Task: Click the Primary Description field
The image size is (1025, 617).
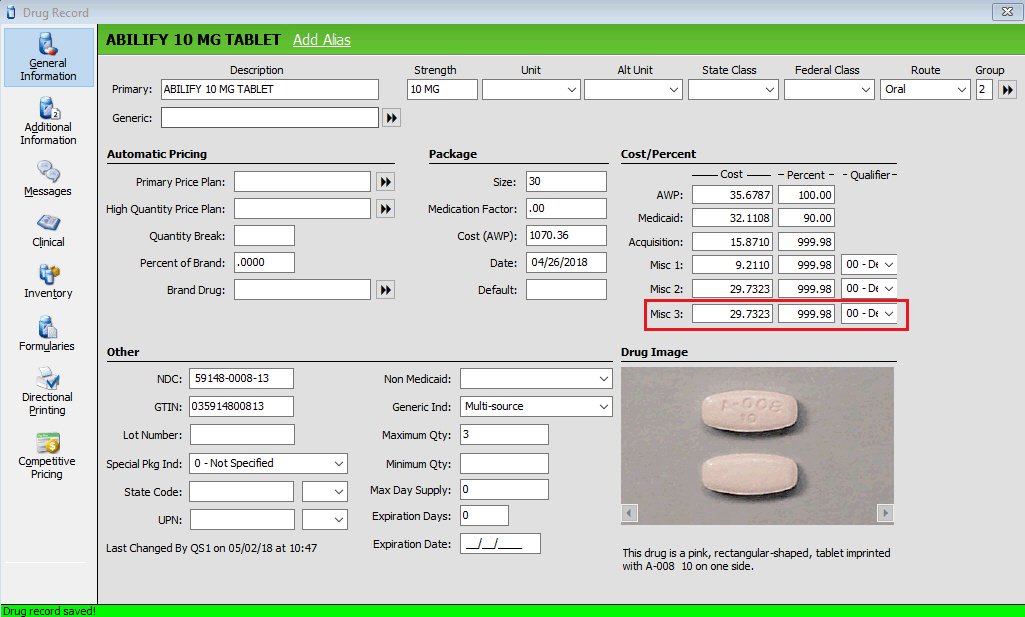Action: (270, 90)
